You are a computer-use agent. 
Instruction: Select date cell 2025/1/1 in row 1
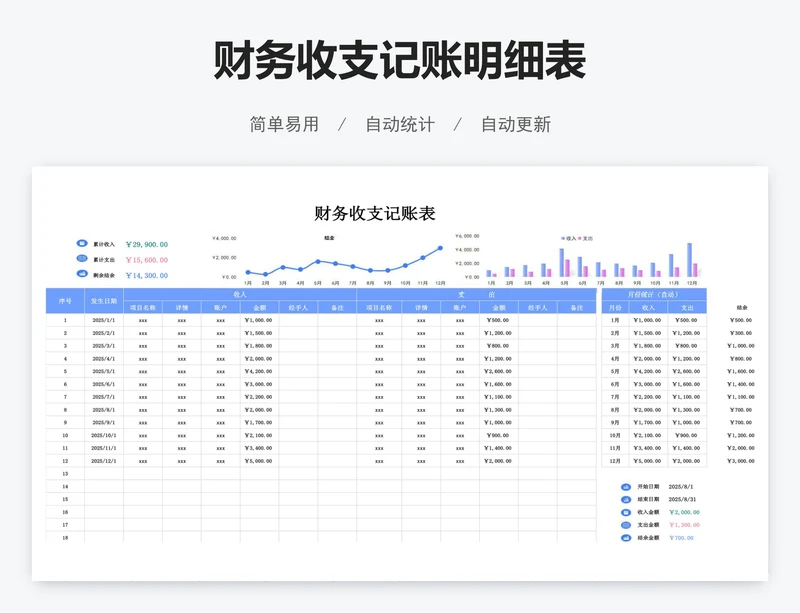(x=104, y=321)
